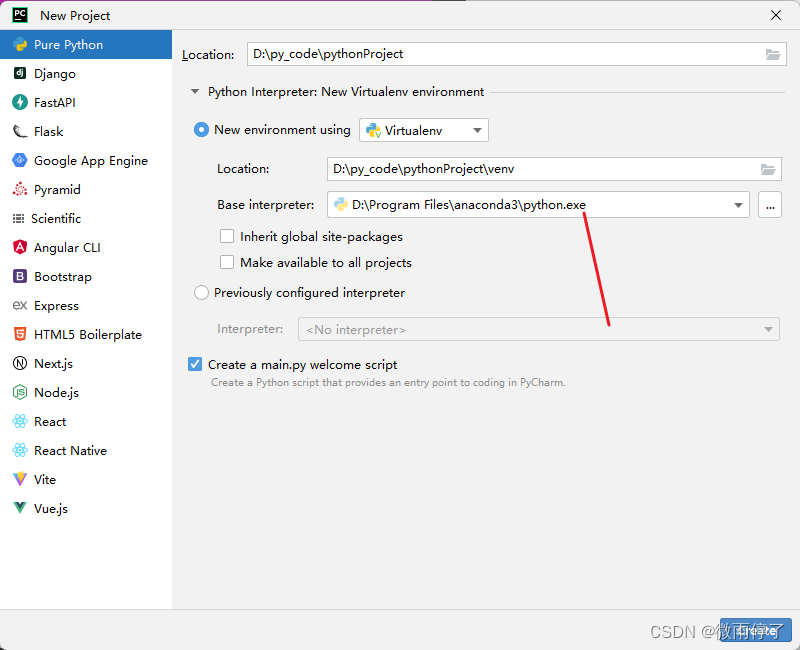The image size is (800, 650).
Task: Click the Scientific project icon
Action: tap(18, 218)
